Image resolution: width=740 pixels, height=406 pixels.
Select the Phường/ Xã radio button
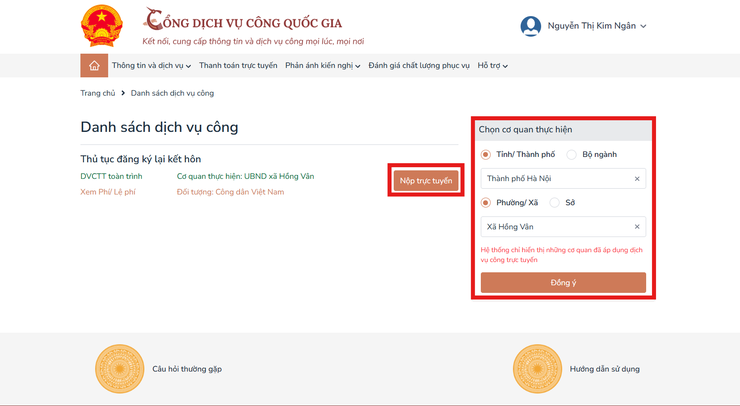pyautogui.click(x=485, y=203)
